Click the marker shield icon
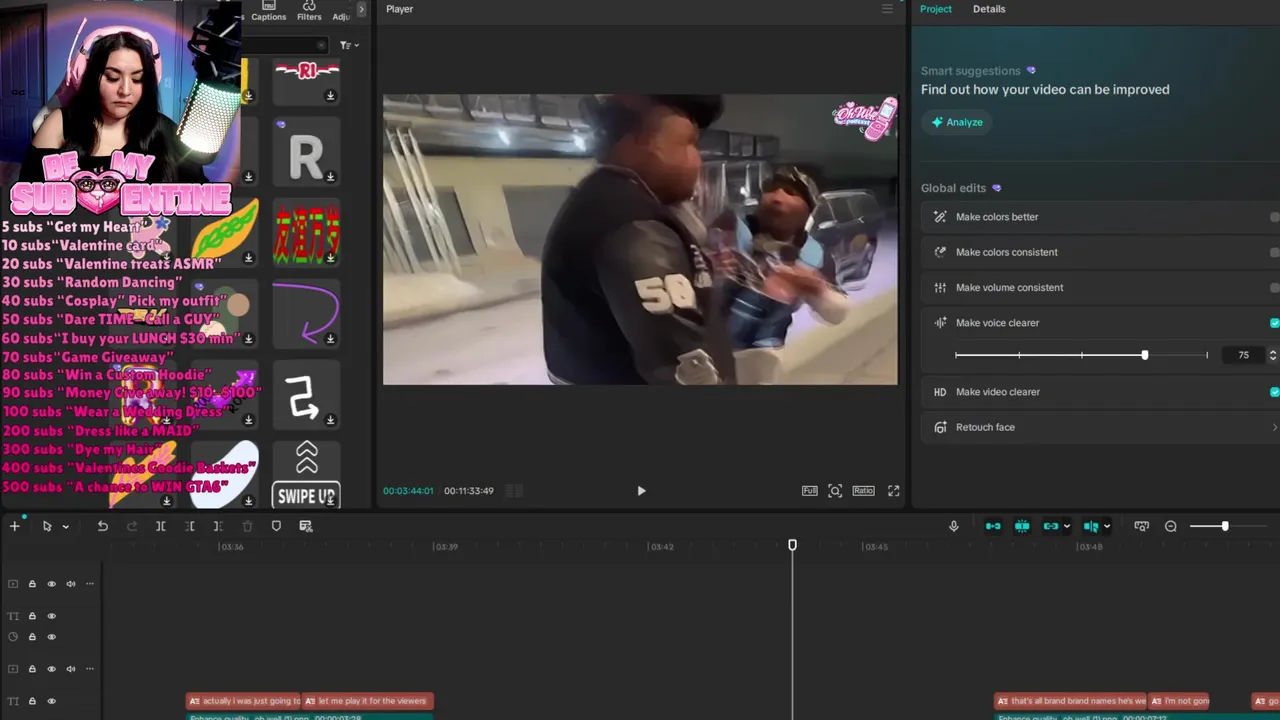Image resolution: width=1280 pixels, height=720 pixels. coord(276,526)
